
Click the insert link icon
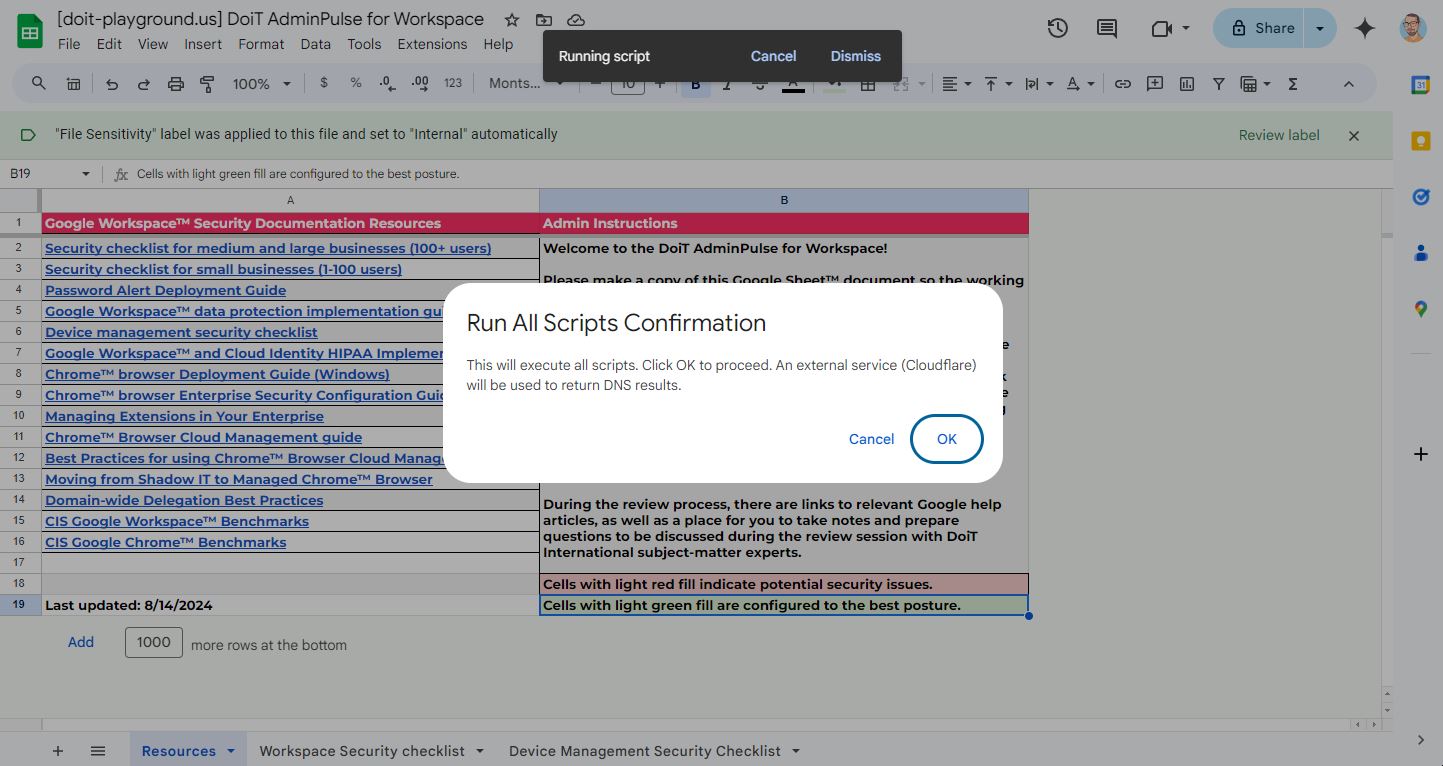tap(1123, 84)
